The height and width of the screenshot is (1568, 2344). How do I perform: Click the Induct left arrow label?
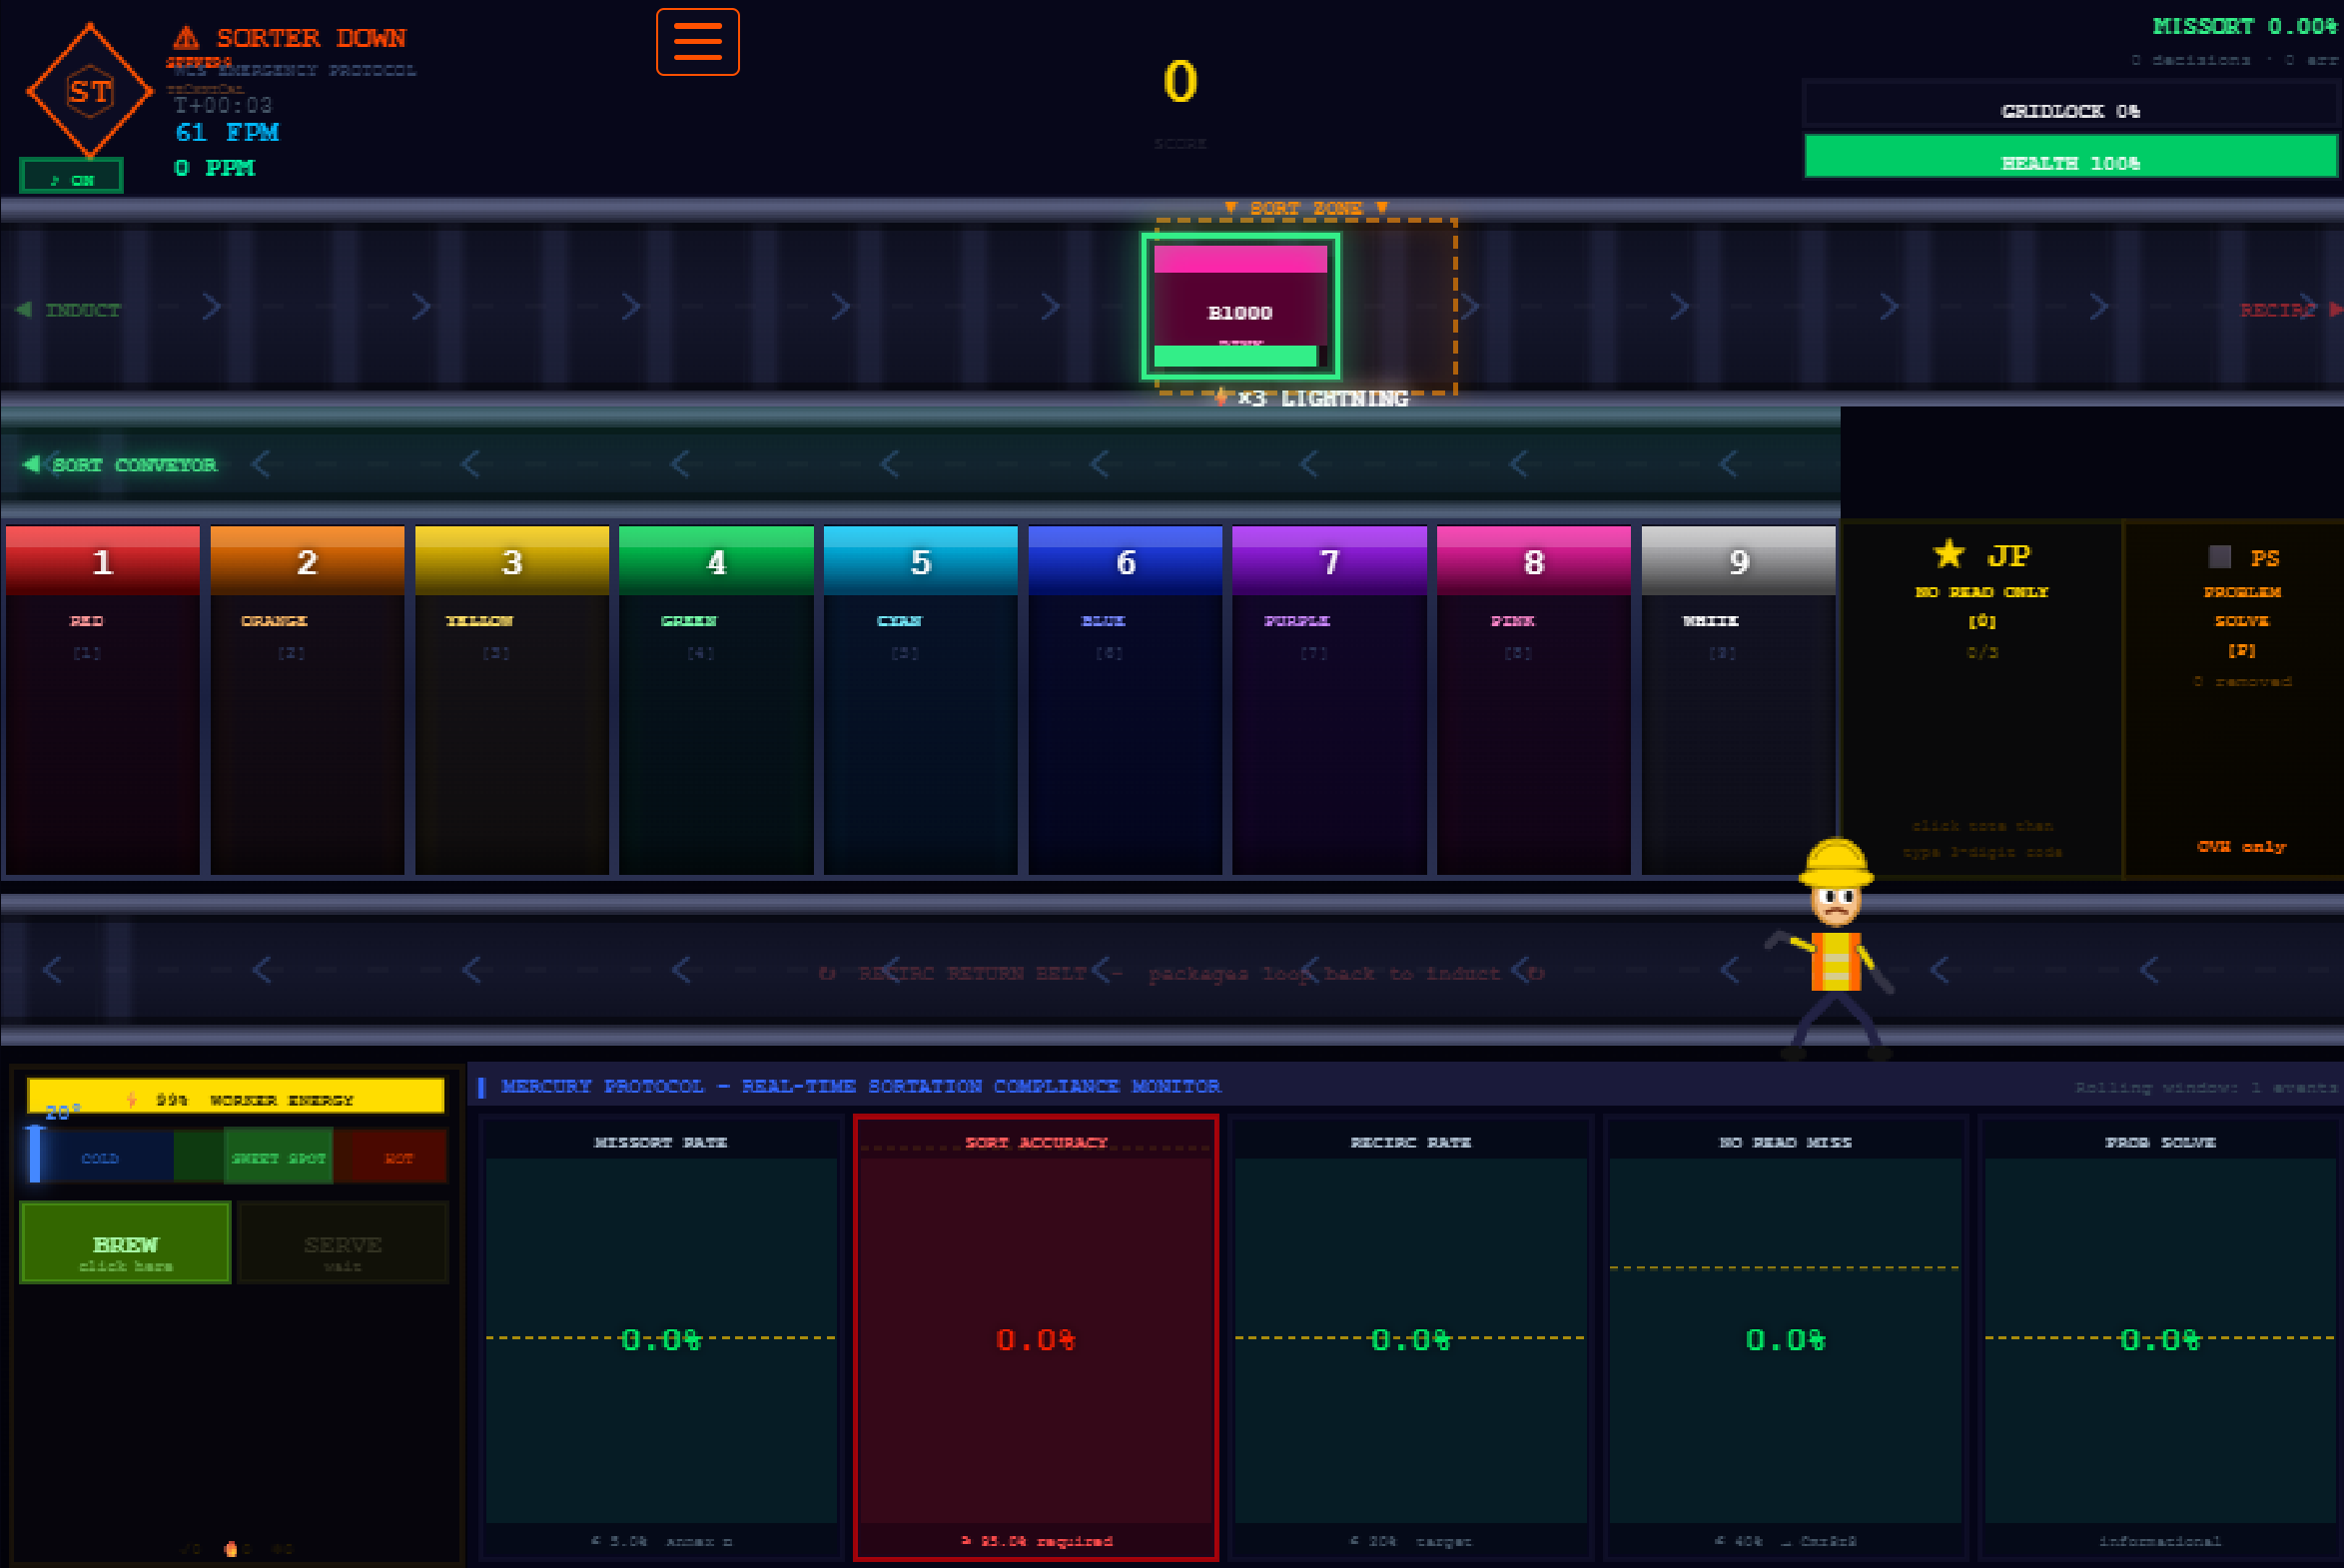point(68,310)
